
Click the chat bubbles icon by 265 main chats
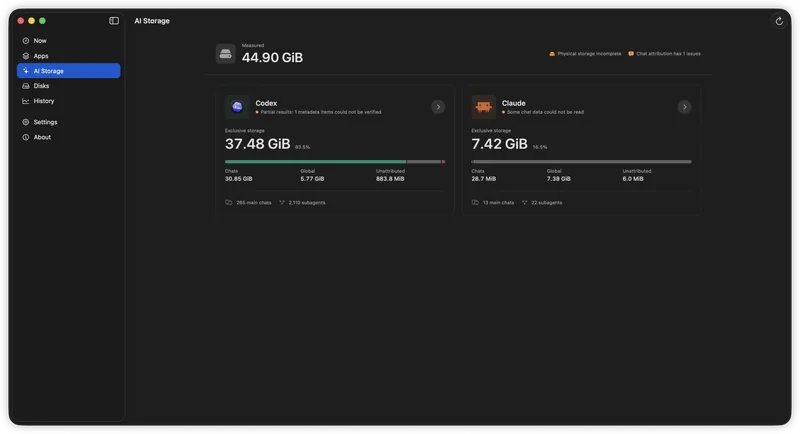[x=229, y=203]
